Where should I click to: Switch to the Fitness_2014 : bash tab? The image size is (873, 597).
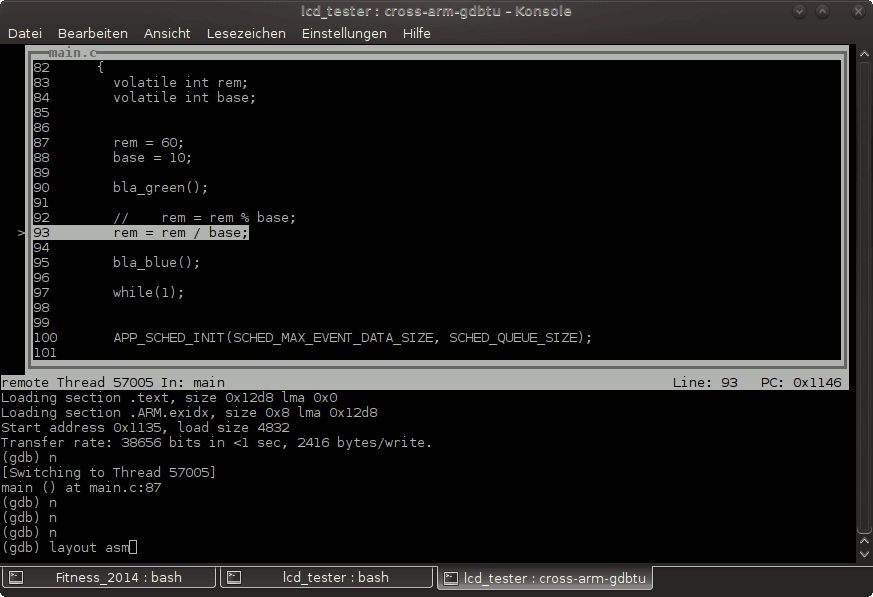108,578
